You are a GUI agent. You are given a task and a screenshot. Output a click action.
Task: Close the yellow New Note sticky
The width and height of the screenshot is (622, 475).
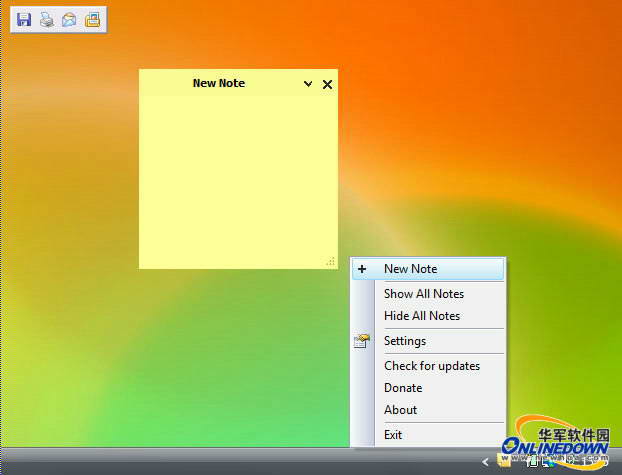[x=327, y=84]
